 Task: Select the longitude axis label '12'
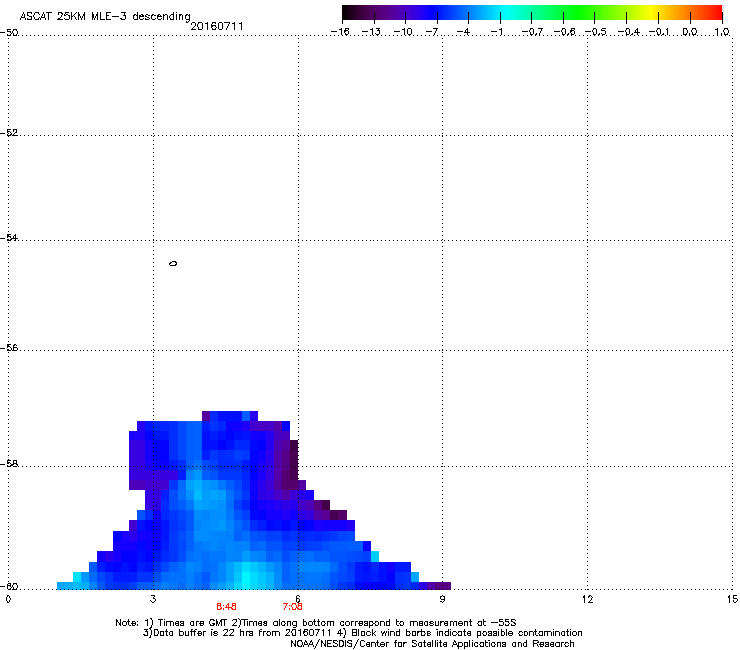click(587, 599)
